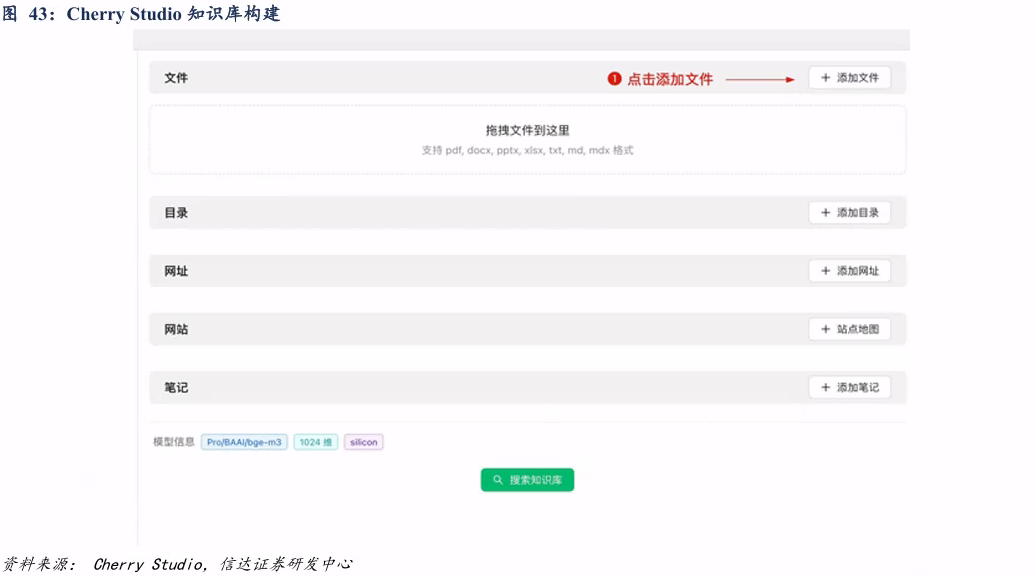Click the purple silicon provider tag
The height and width of the screenshot is (576, 1035).
pos(363,442)
